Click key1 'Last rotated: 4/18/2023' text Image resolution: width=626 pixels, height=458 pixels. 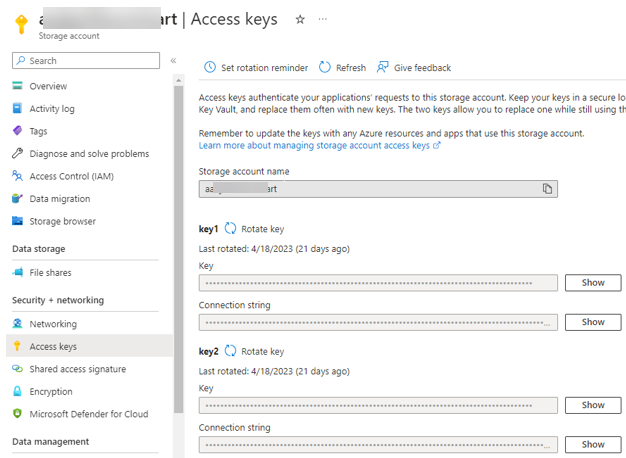pyautogui.click(x=274, y=249)
